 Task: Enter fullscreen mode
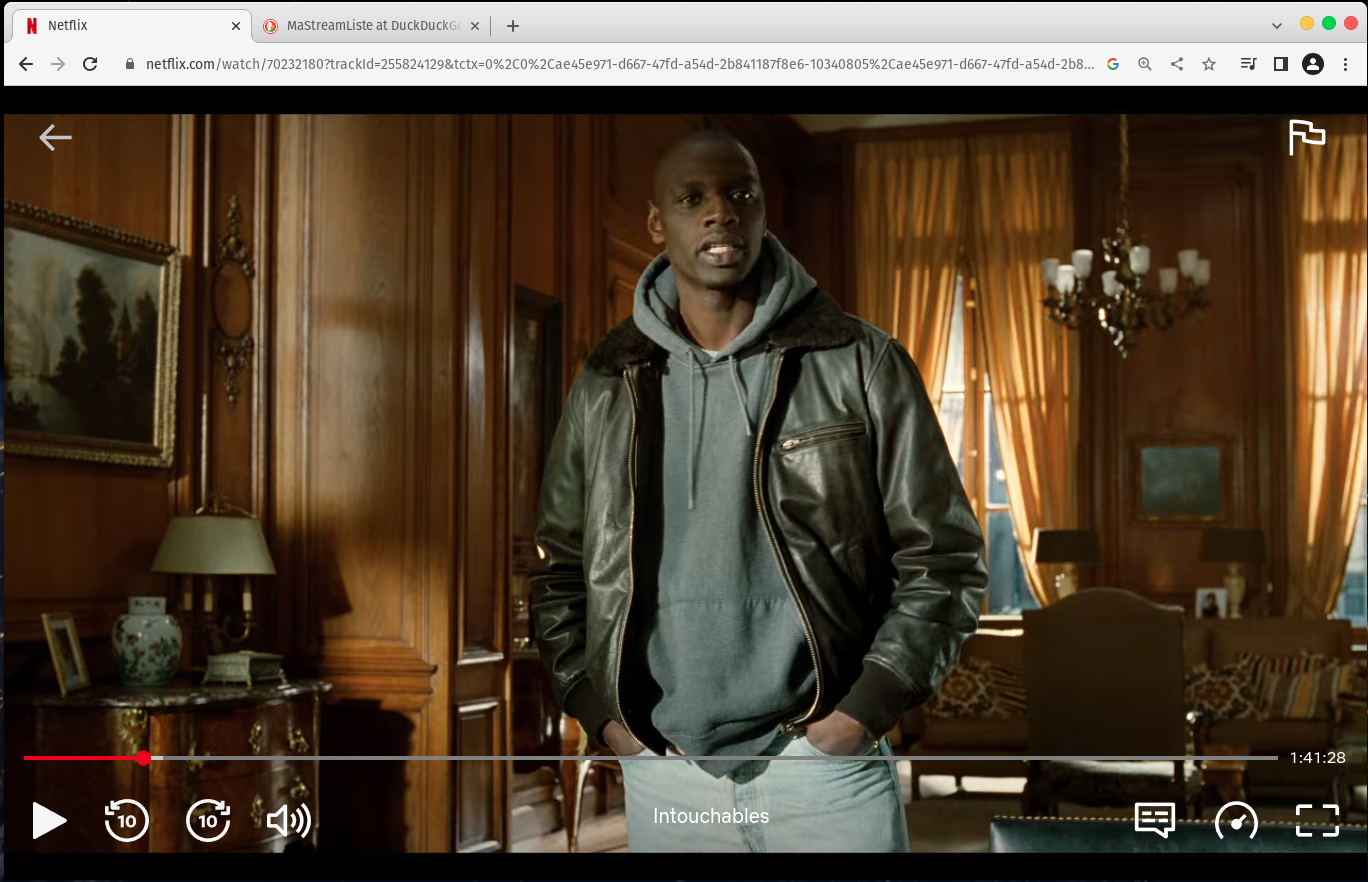pyautogui.click(x=1317, y=820)
